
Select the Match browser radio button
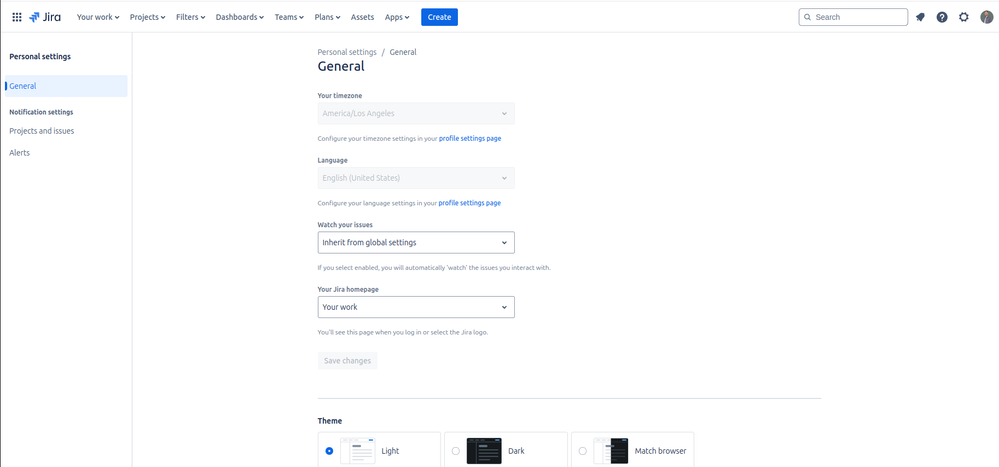[x=582, y=450]
